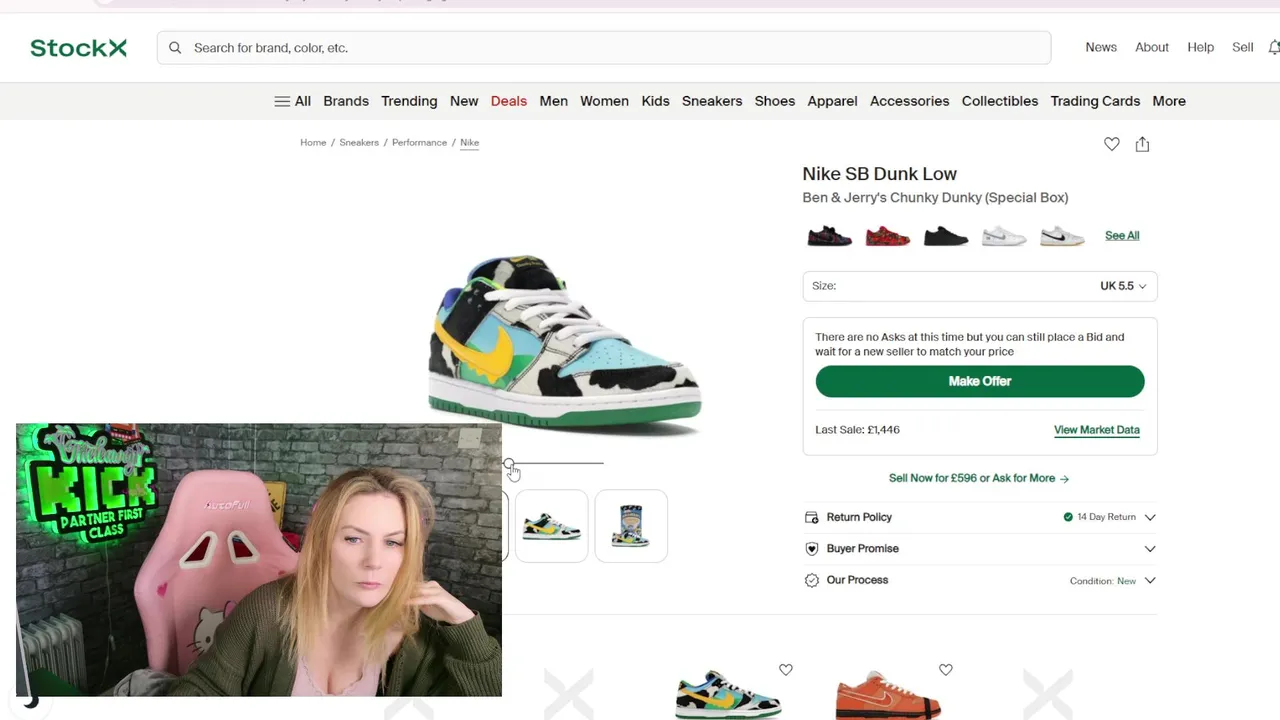Select Apparel in navigation bar

[x=832, y=101]
